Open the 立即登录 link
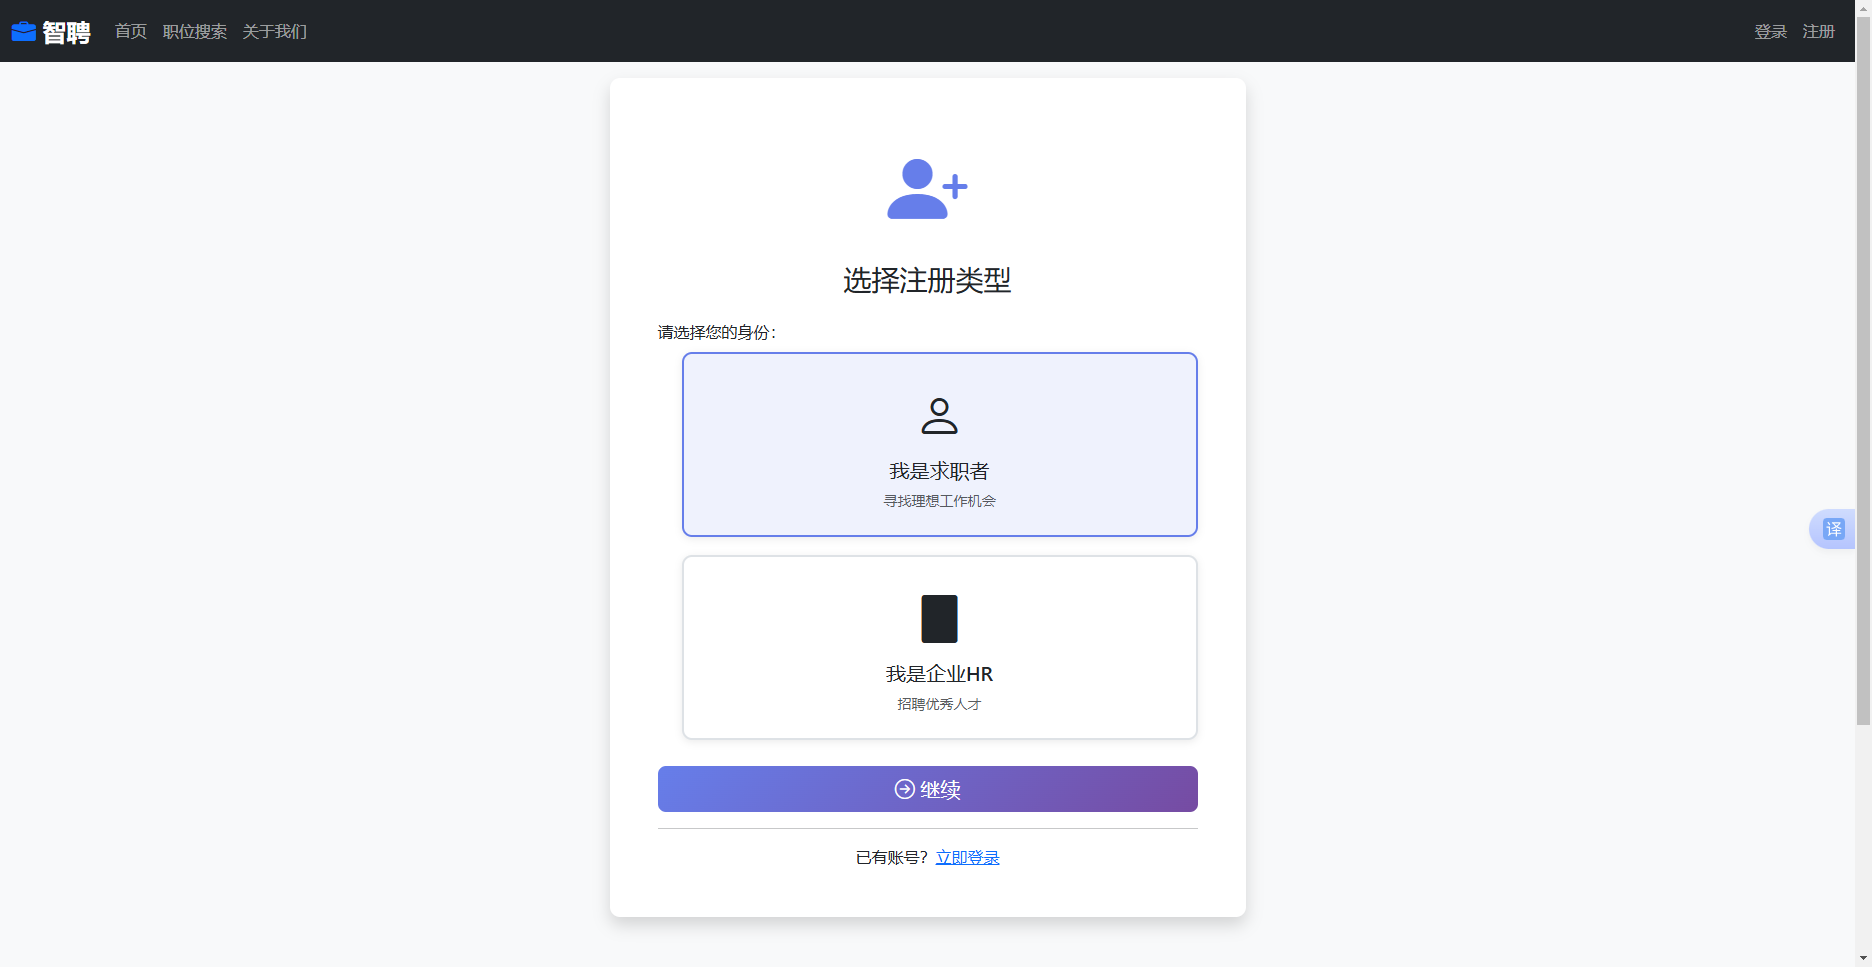1872x967 pixels. coord(968,857)
